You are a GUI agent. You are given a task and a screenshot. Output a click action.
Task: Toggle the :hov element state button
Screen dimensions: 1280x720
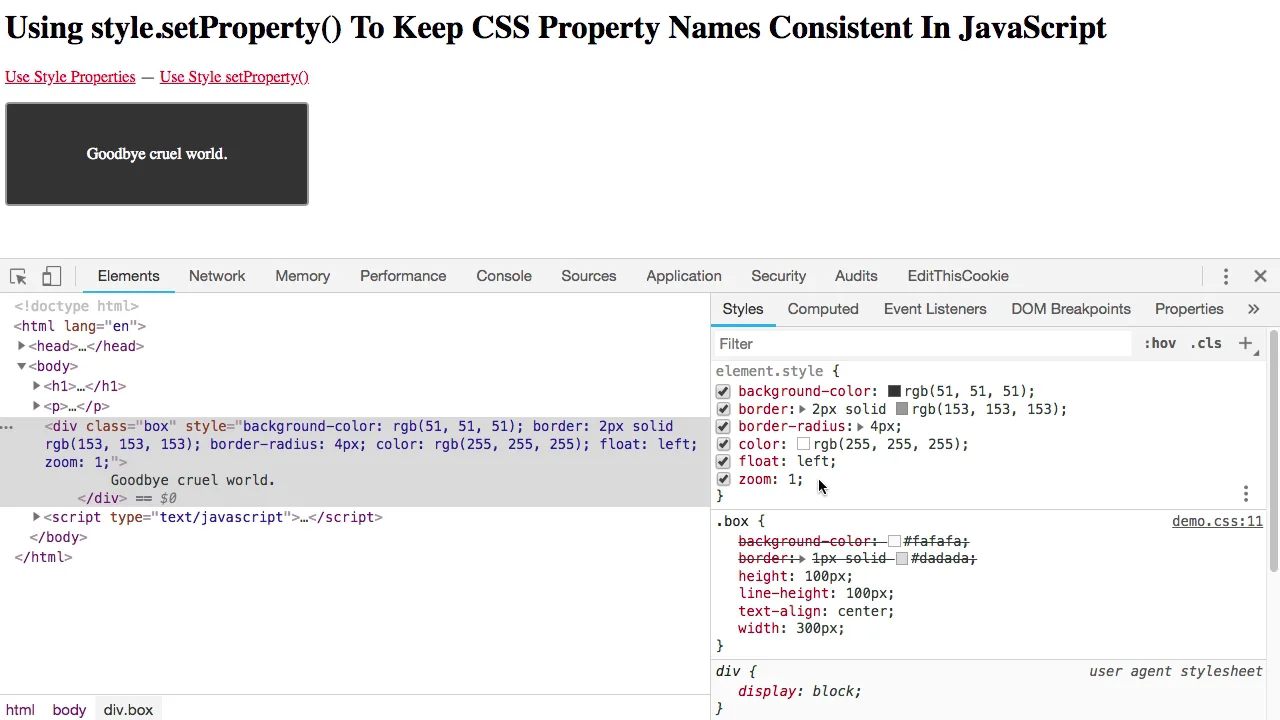click(1160, 343)
